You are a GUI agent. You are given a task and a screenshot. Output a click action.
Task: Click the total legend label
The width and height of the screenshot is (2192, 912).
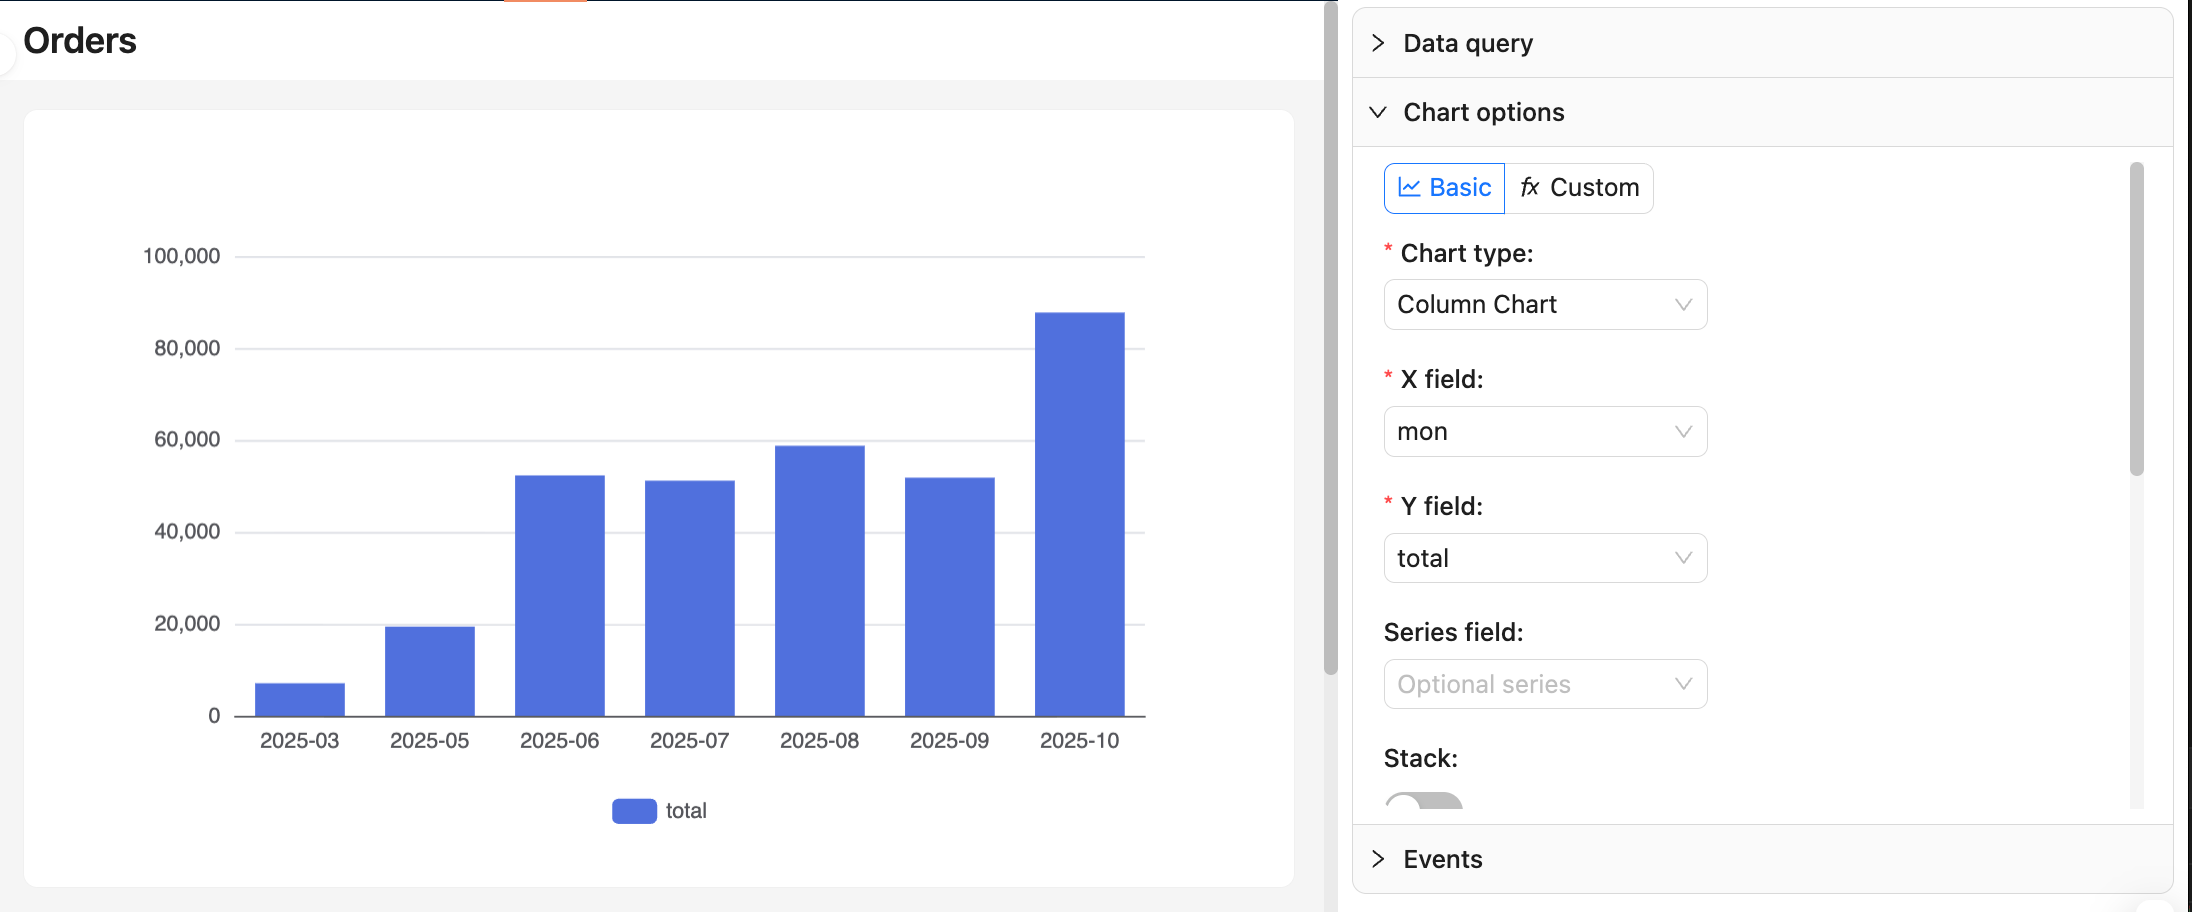click(x=686, y=811)
